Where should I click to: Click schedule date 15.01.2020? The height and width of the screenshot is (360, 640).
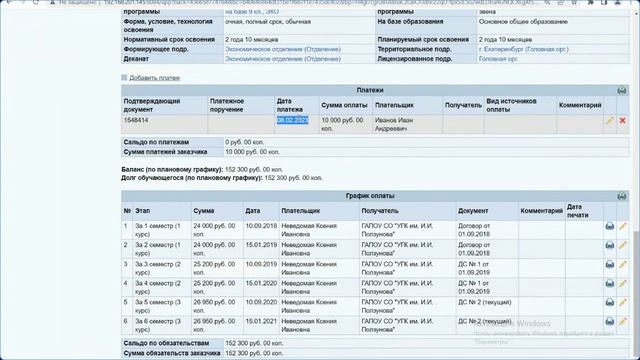point(261,283)
